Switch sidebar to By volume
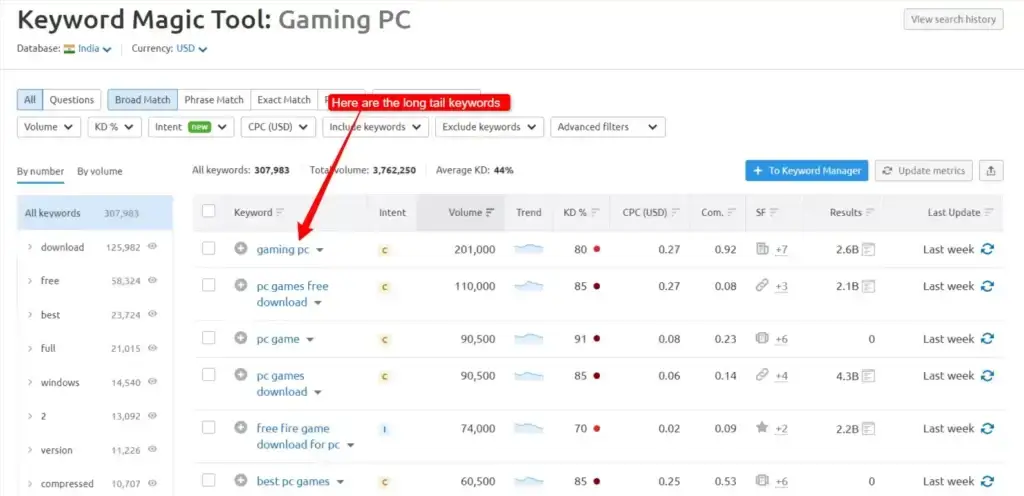 (x=100, y=172)
